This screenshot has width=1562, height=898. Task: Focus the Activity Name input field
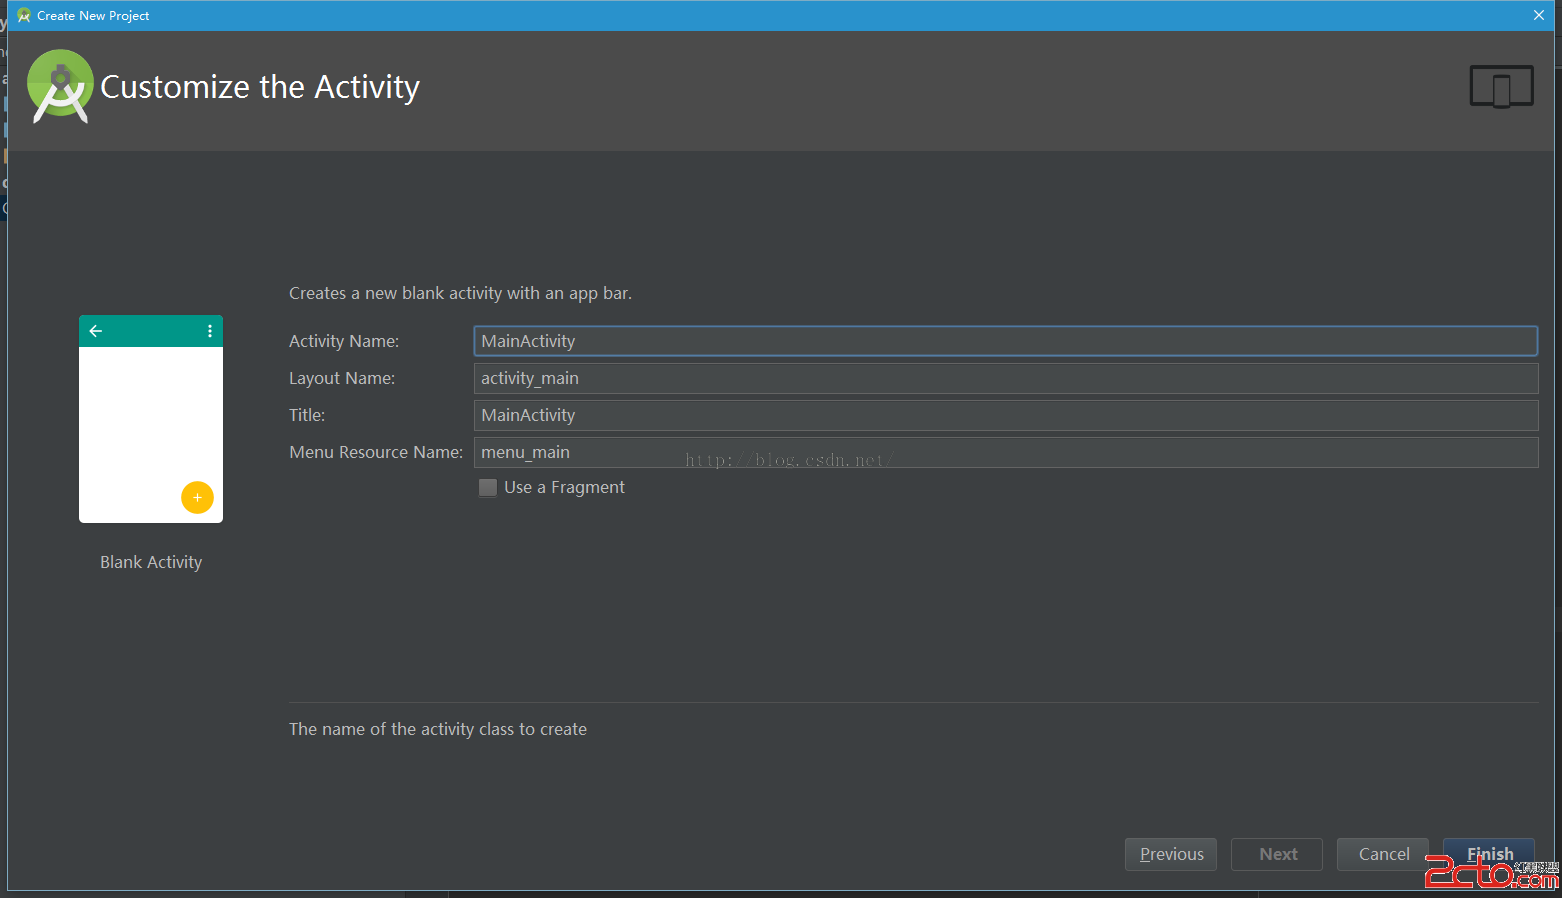click(x=1005, y=341)
